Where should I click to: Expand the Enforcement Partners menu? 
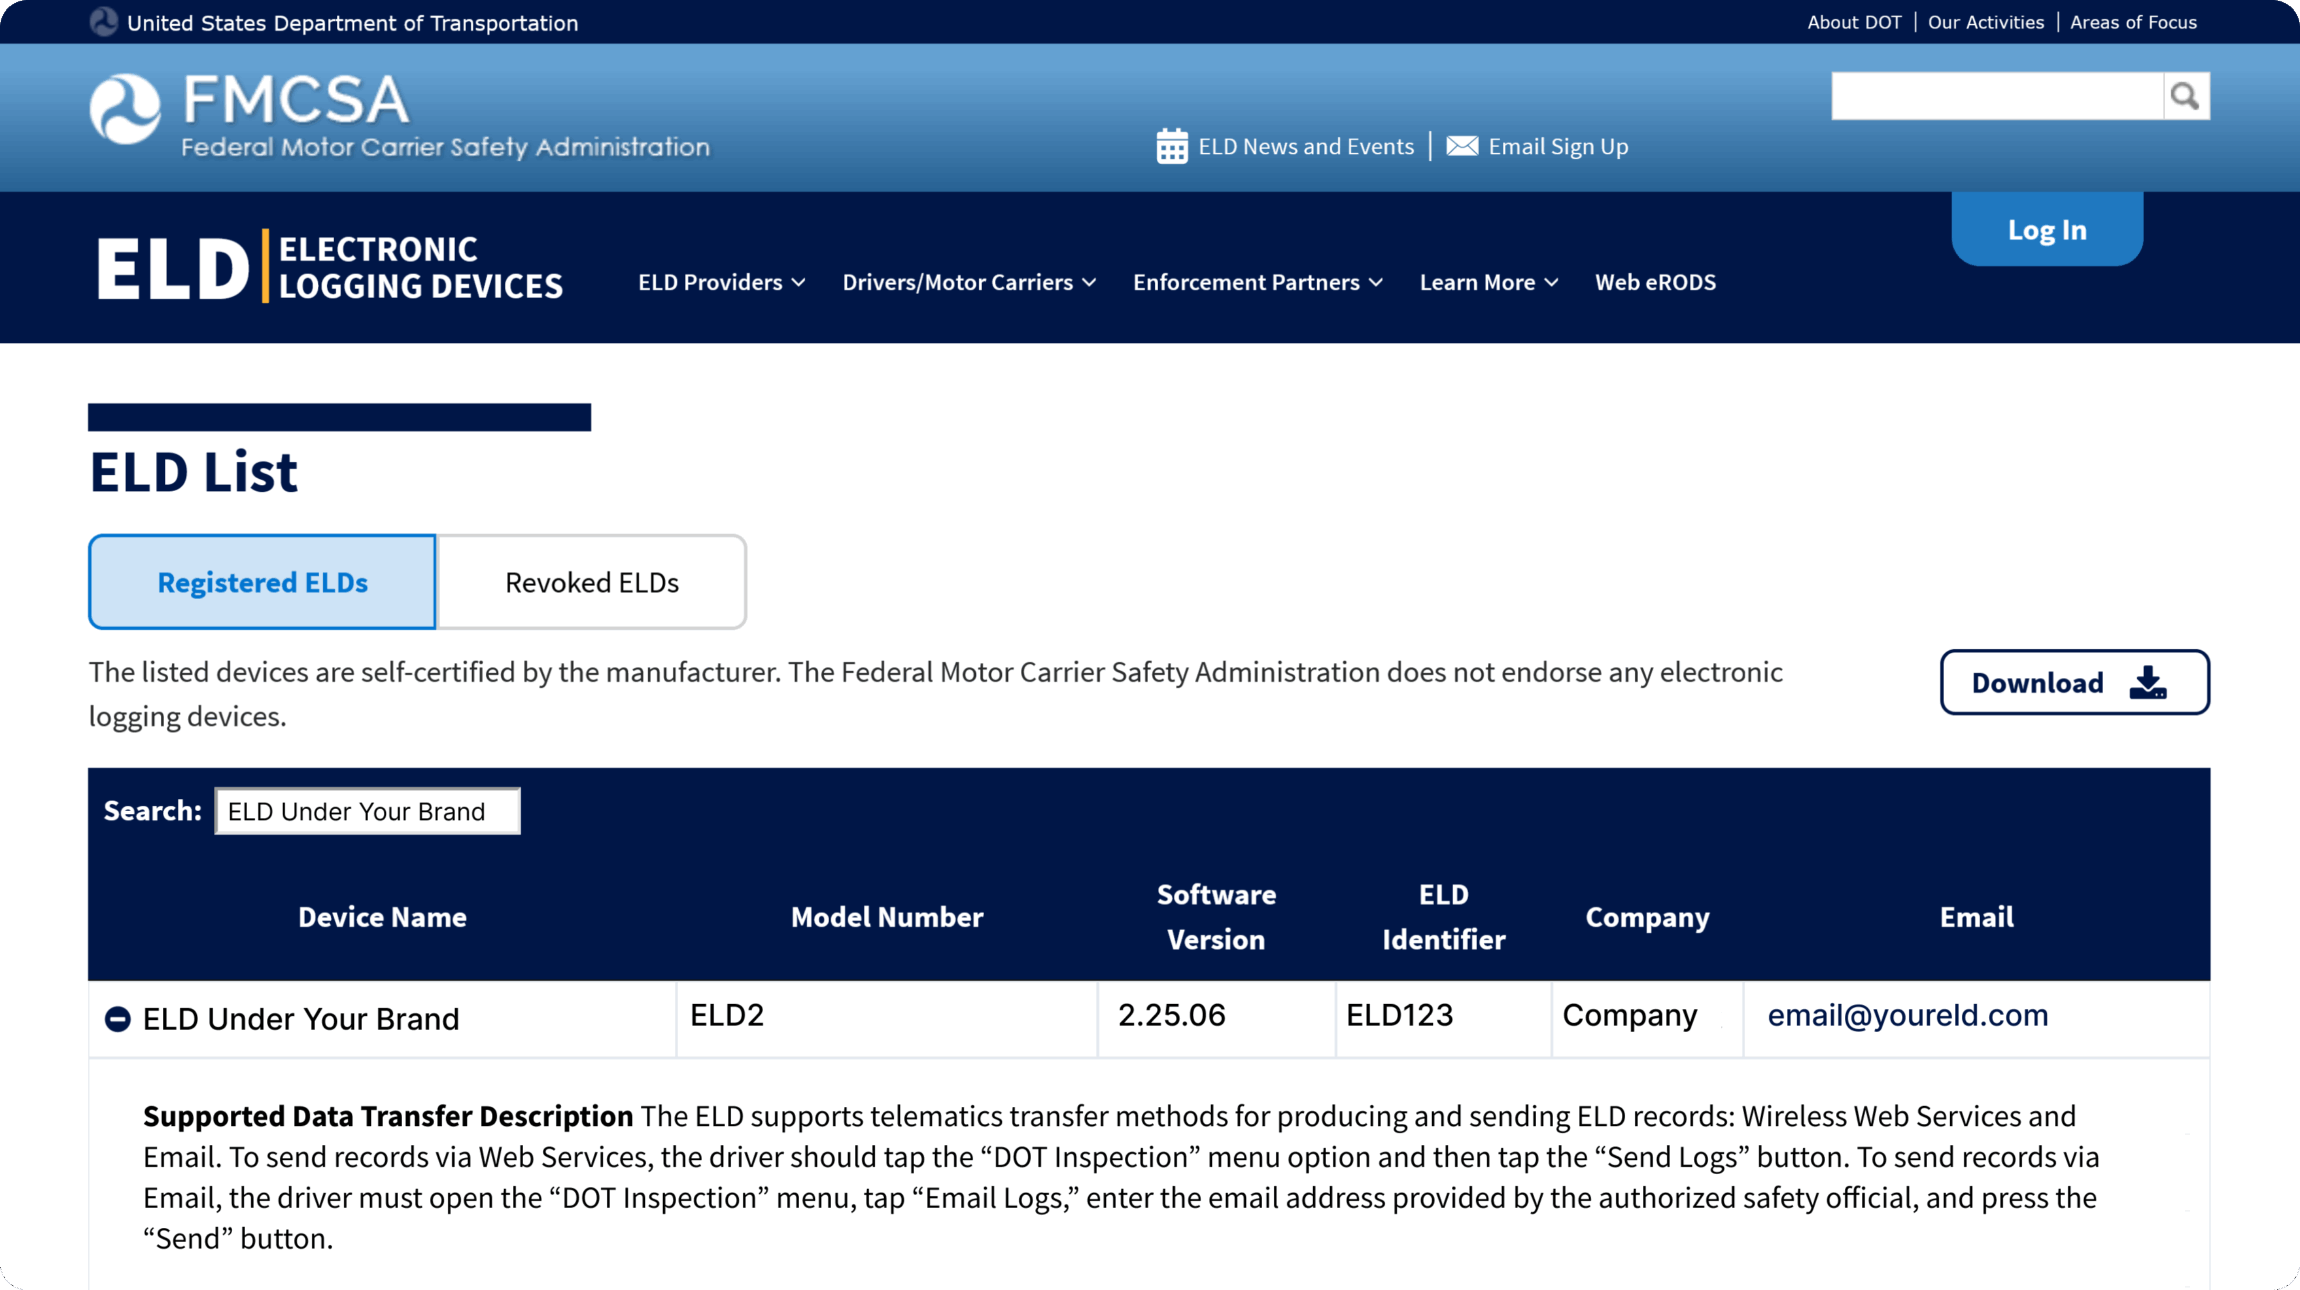click(x=1258, y=283)
